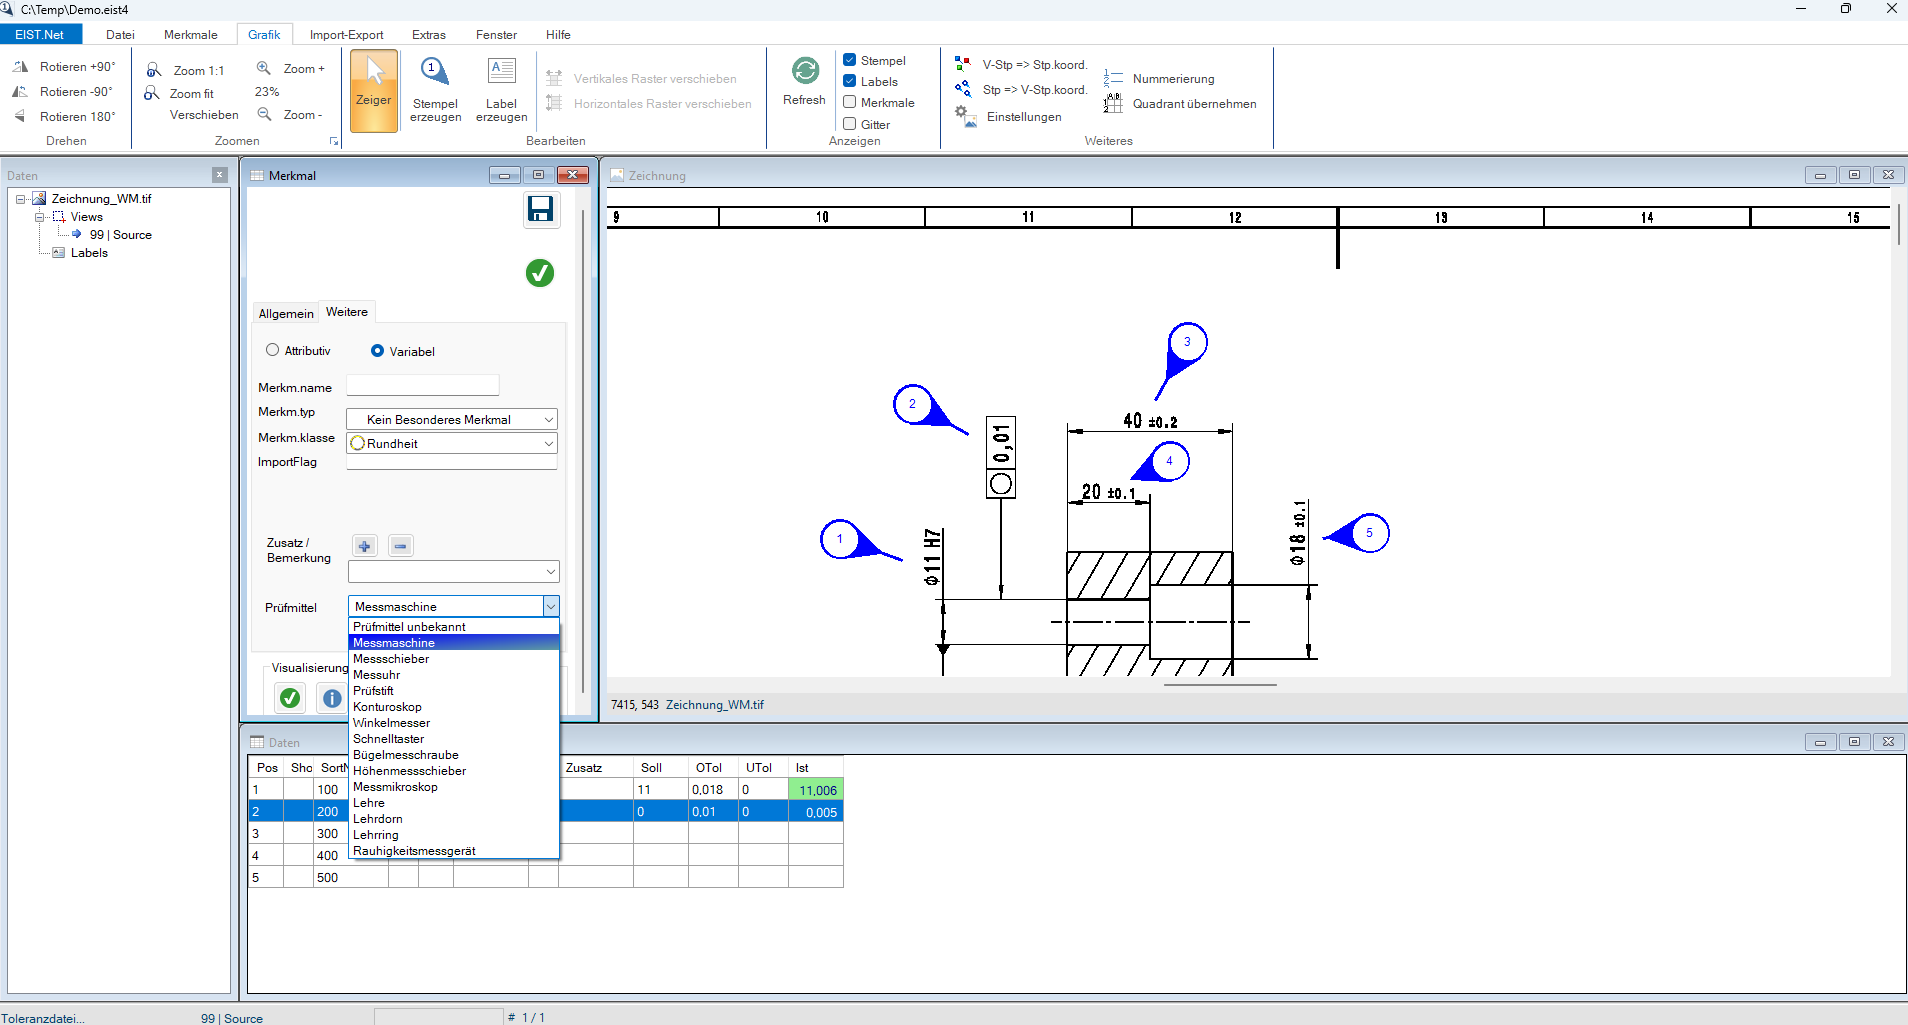
Task: Open the Merkmale ribbon tab
Action: pyautogui.click(x=190, y=34)
